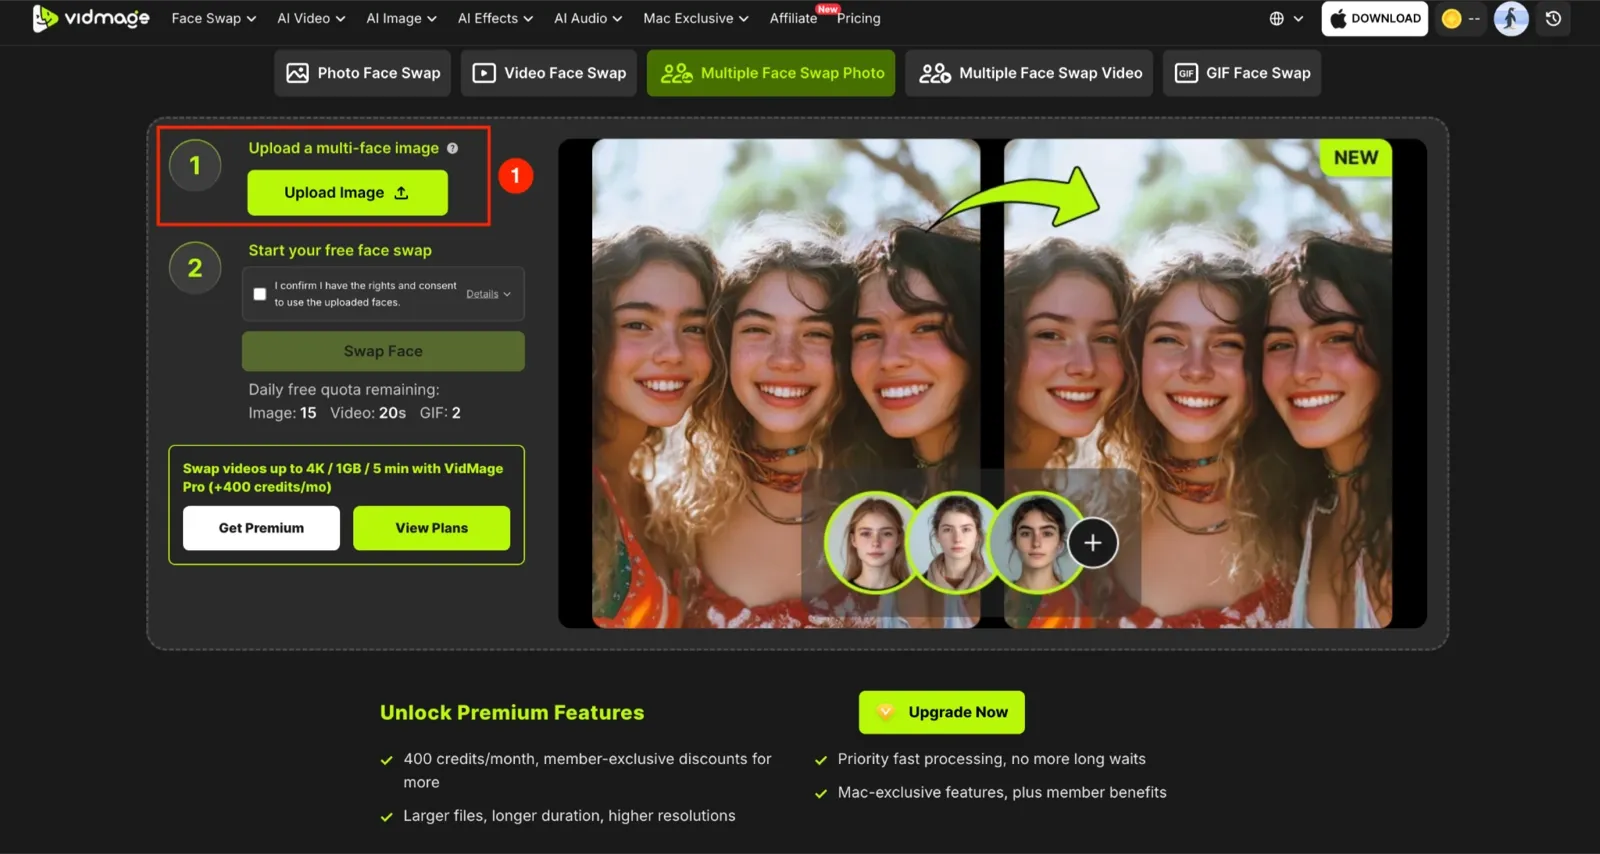The image size is (1600, 854).
Task: Select Multiple Face Swap Photo tab
Action: click(771, 73)
